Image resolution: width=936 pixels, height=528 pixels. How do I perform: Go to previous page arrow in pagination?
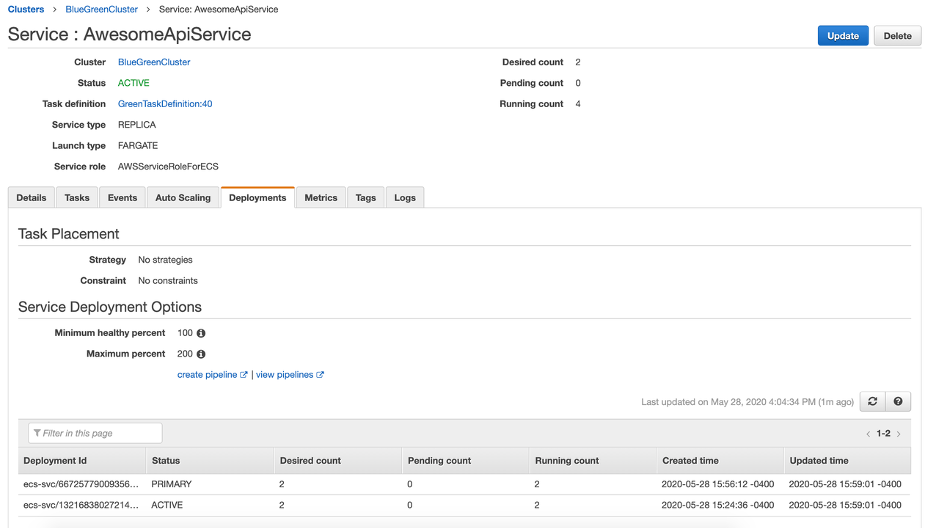tap(868, 434)
